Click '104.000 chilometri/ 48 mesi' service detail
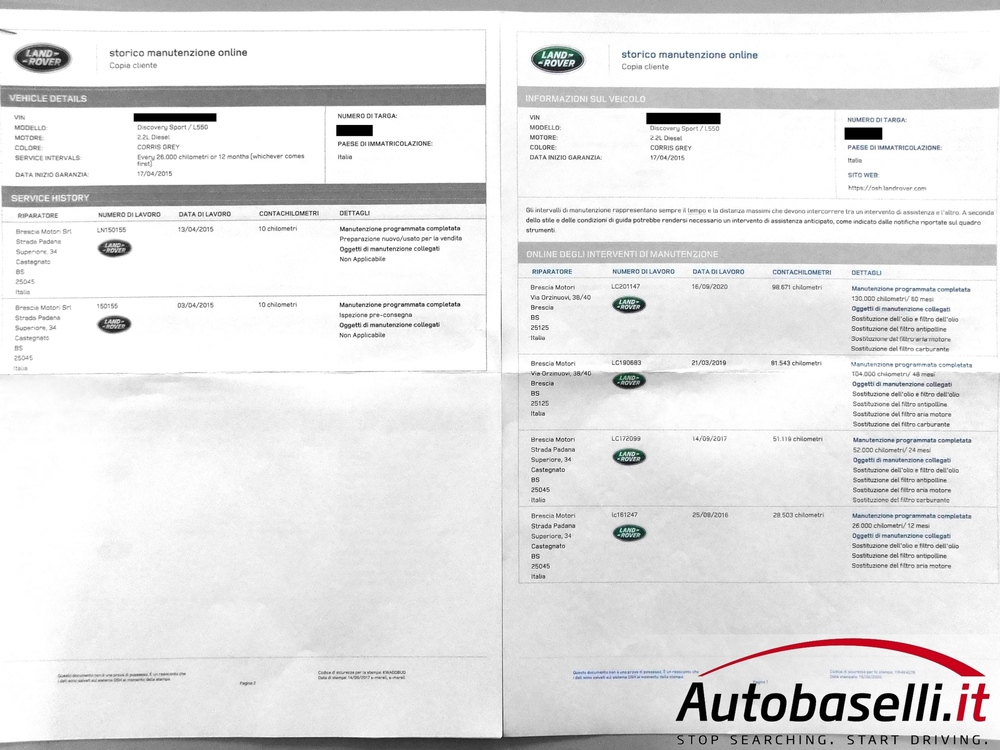This screenshot has height=750, width=1000. coord(893,374)
